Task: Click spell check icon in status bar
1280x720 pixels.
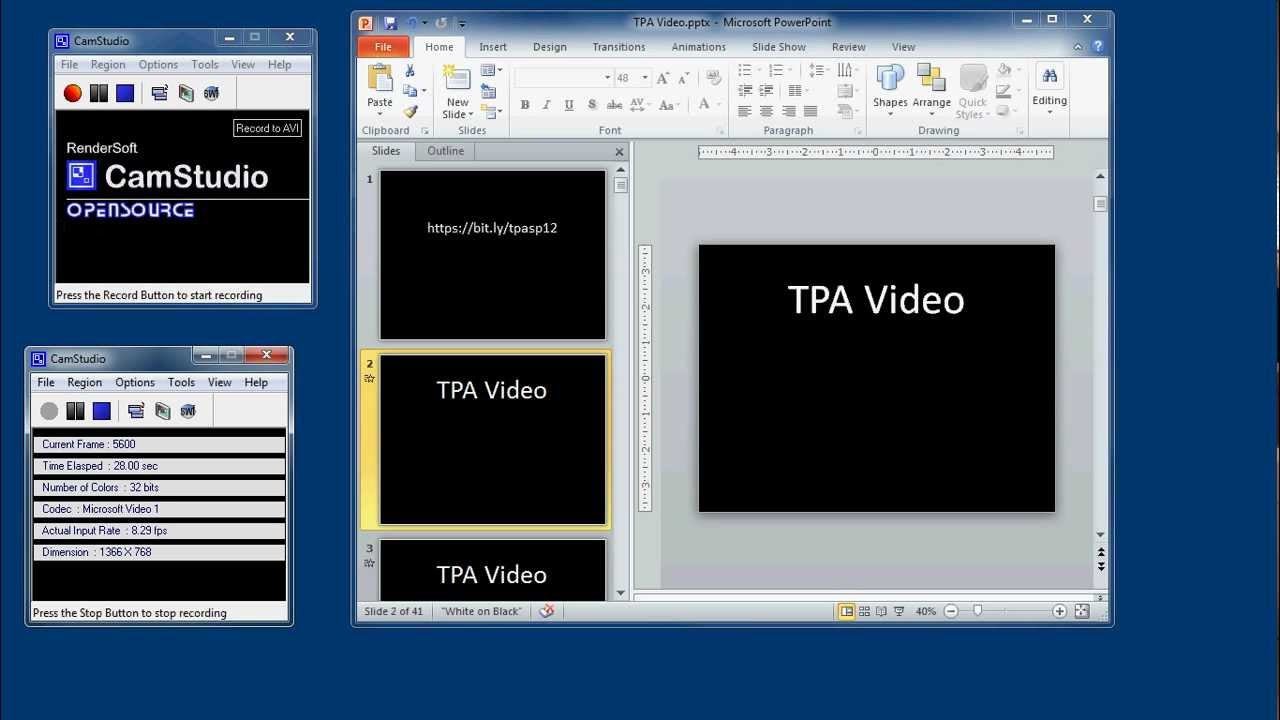Action: (x=546, y=611)
